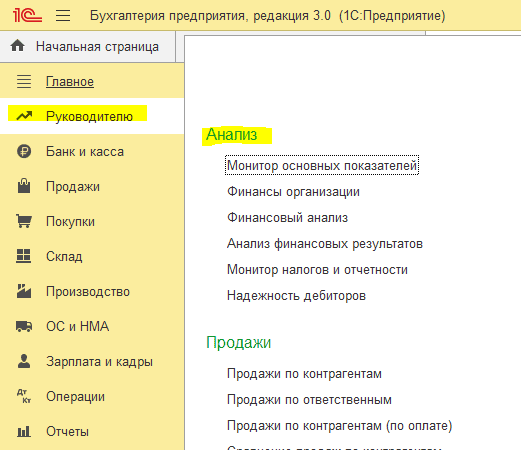
Task: Open Продажи по ответственным report
Action: 309,400
